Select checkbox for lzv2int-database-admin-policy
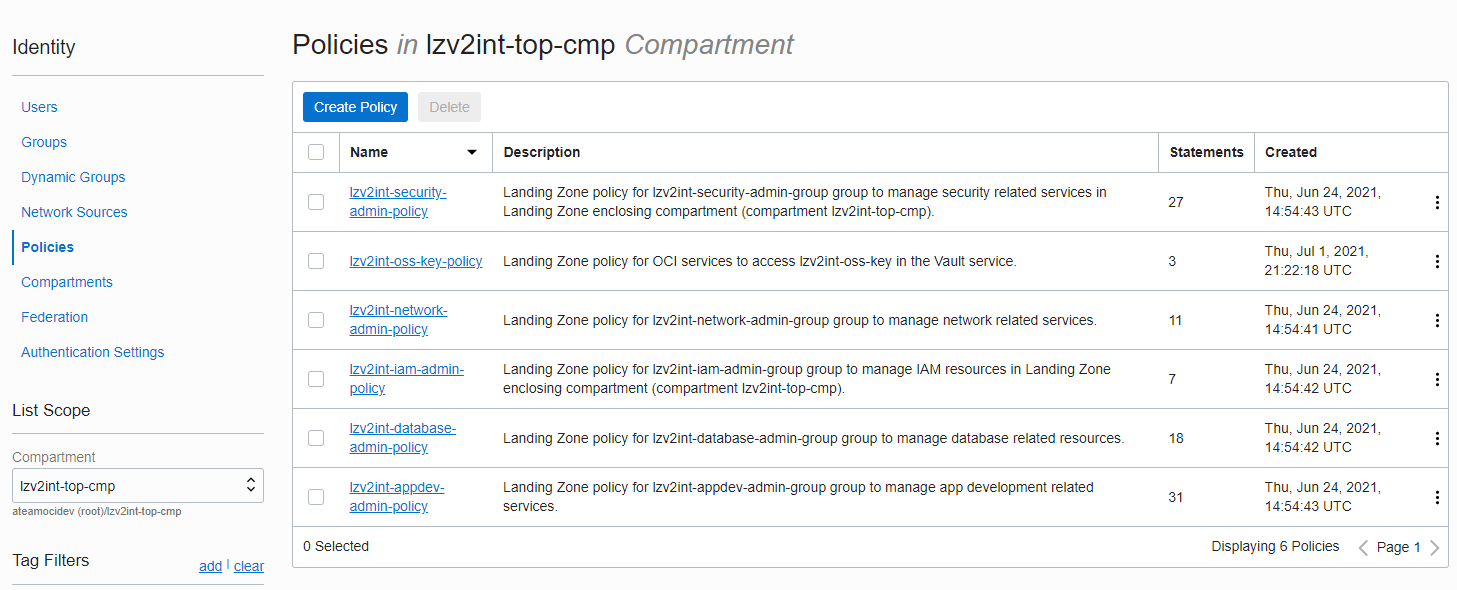 point(316,438)
